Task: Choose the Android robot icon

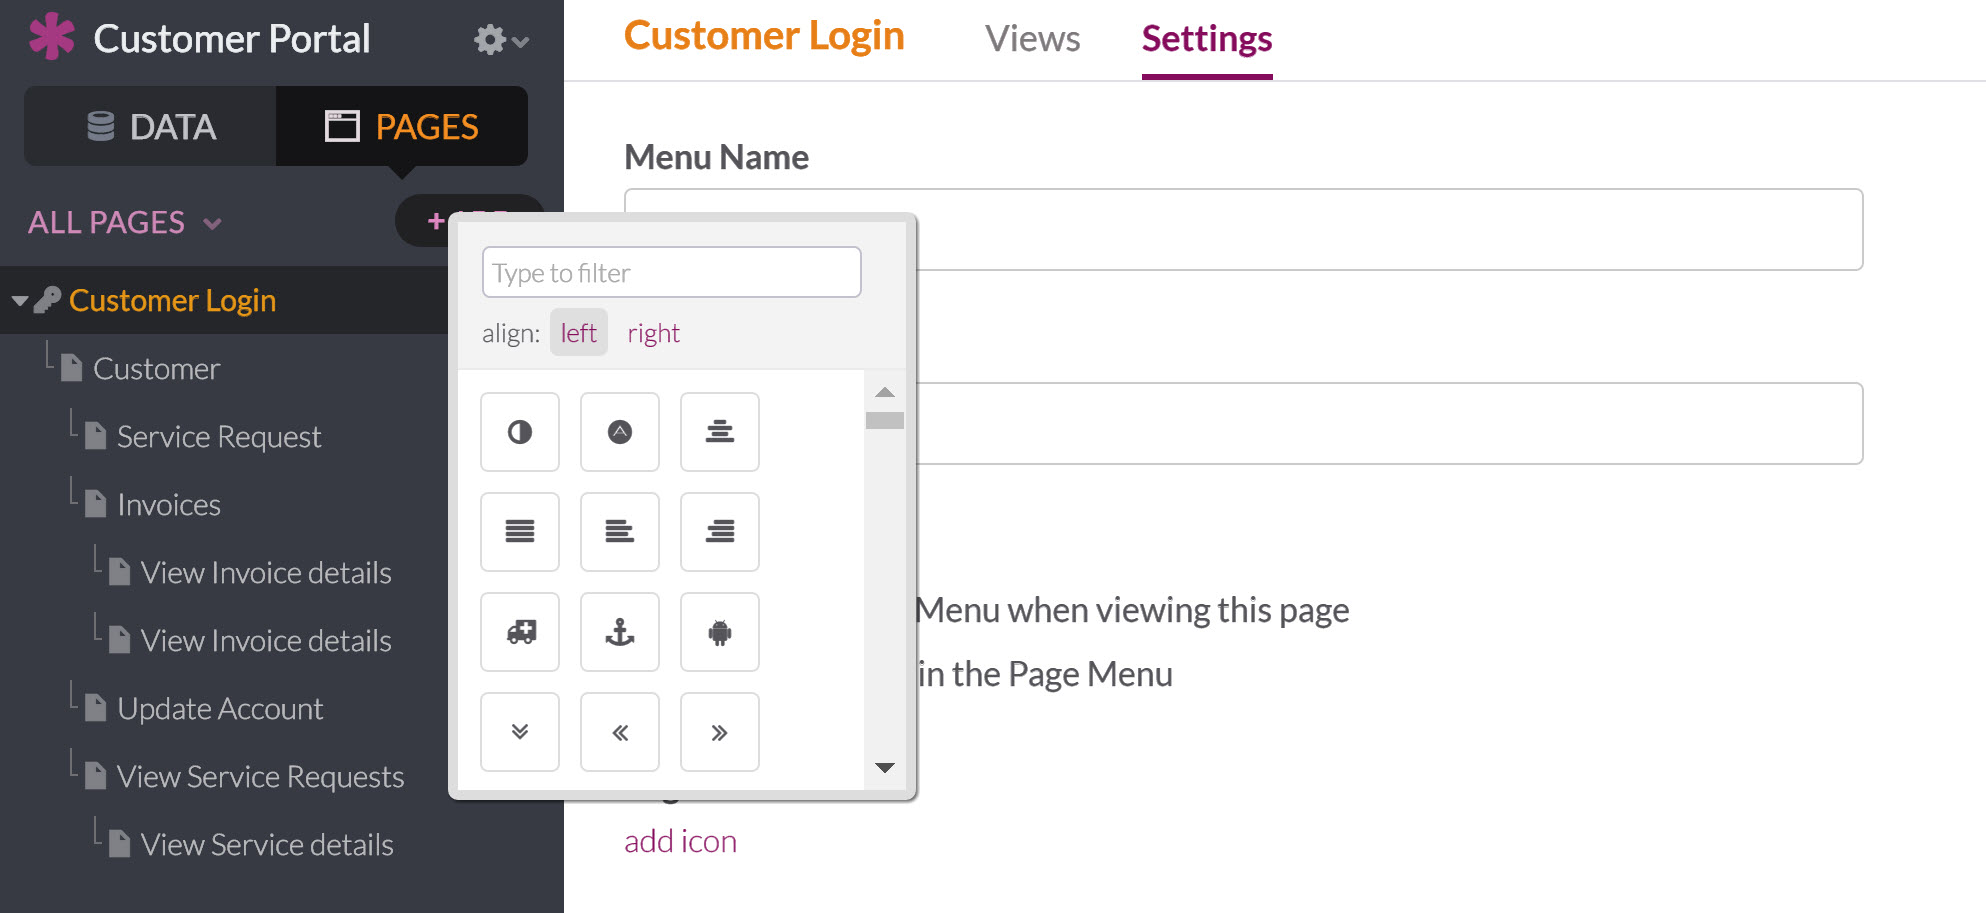Action: (x=720, y=632)
